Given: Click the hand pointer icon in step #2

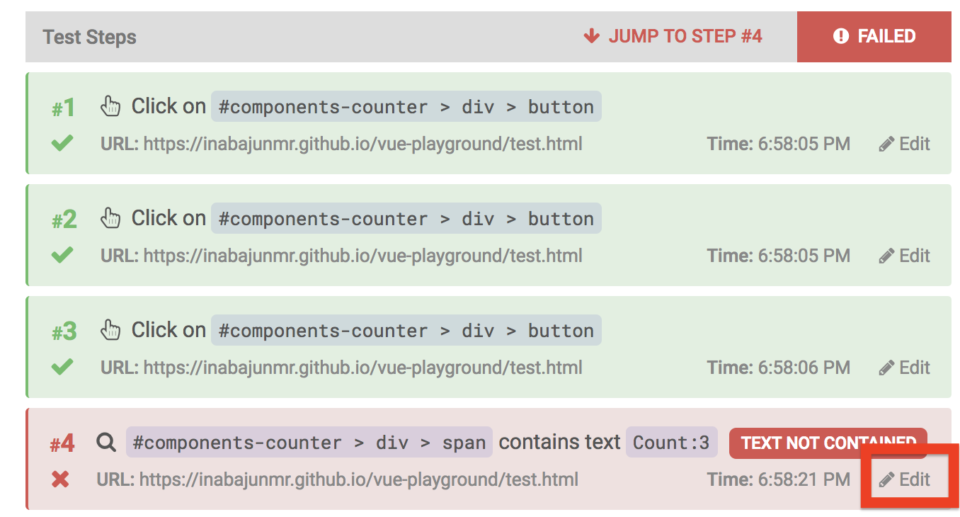Looking at the screenshot, I should pos(110,218).
